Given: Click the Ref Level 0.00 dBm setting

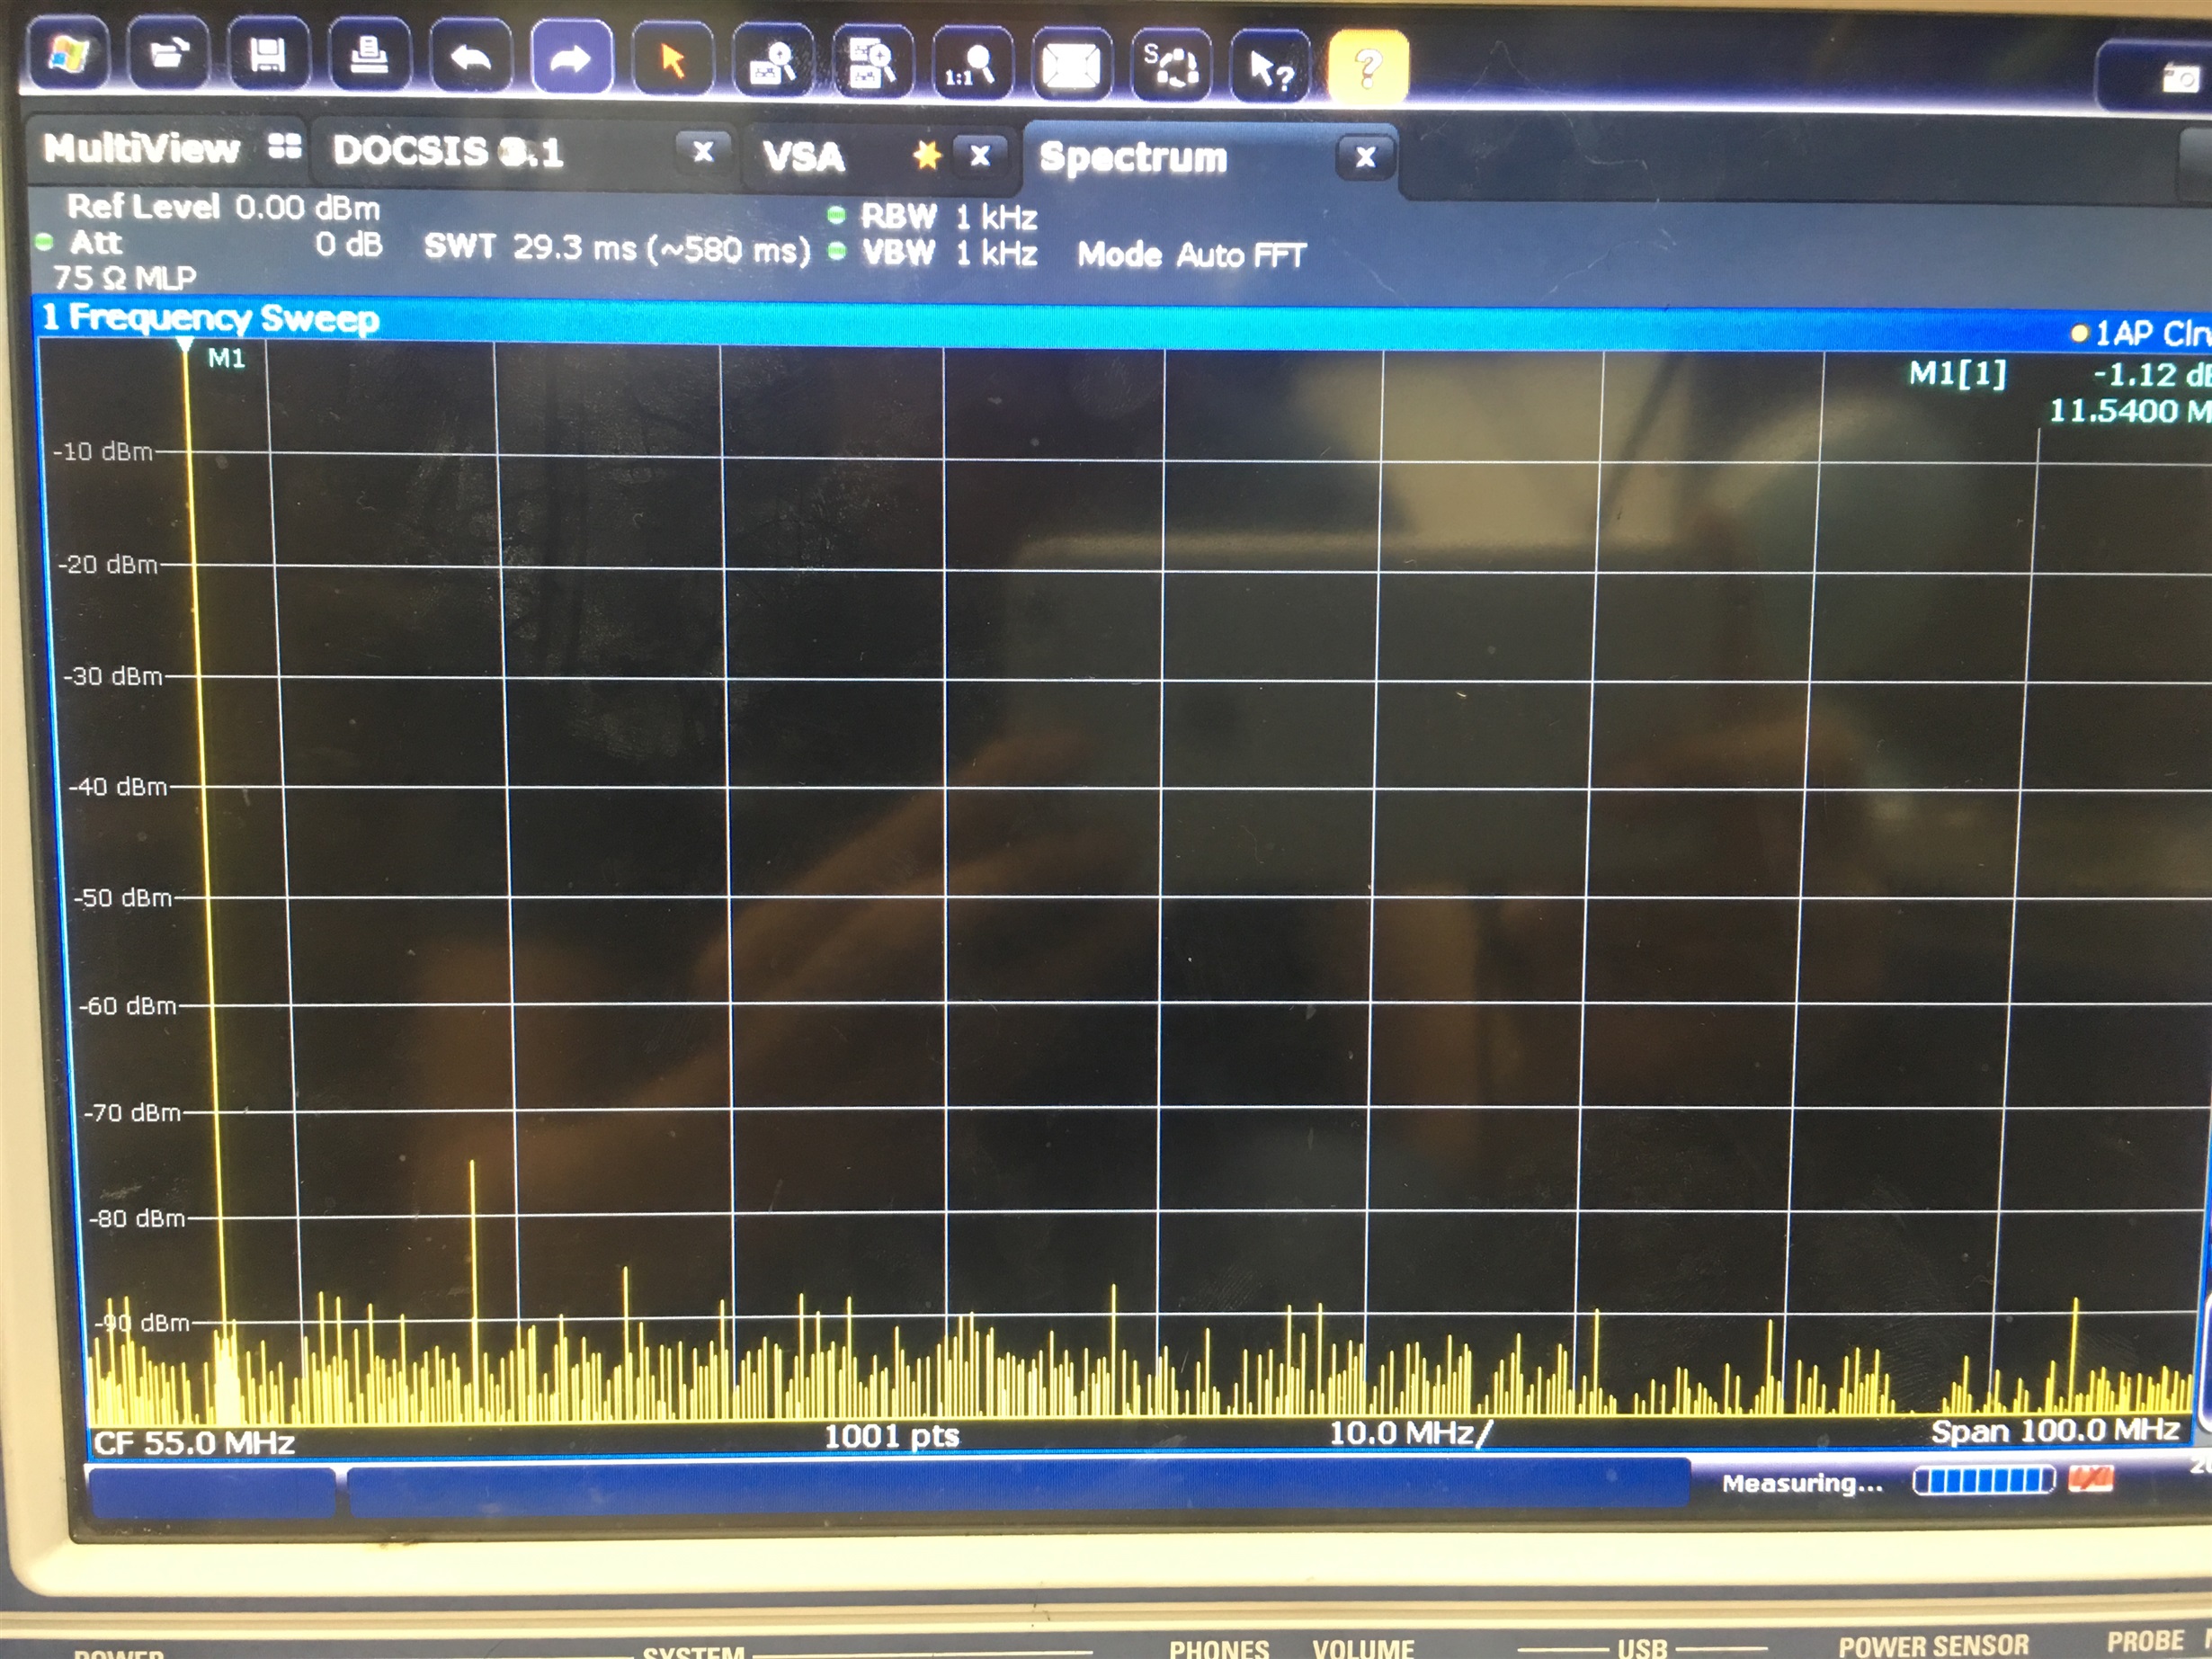Looking at the screenshot, I should 223,207.
